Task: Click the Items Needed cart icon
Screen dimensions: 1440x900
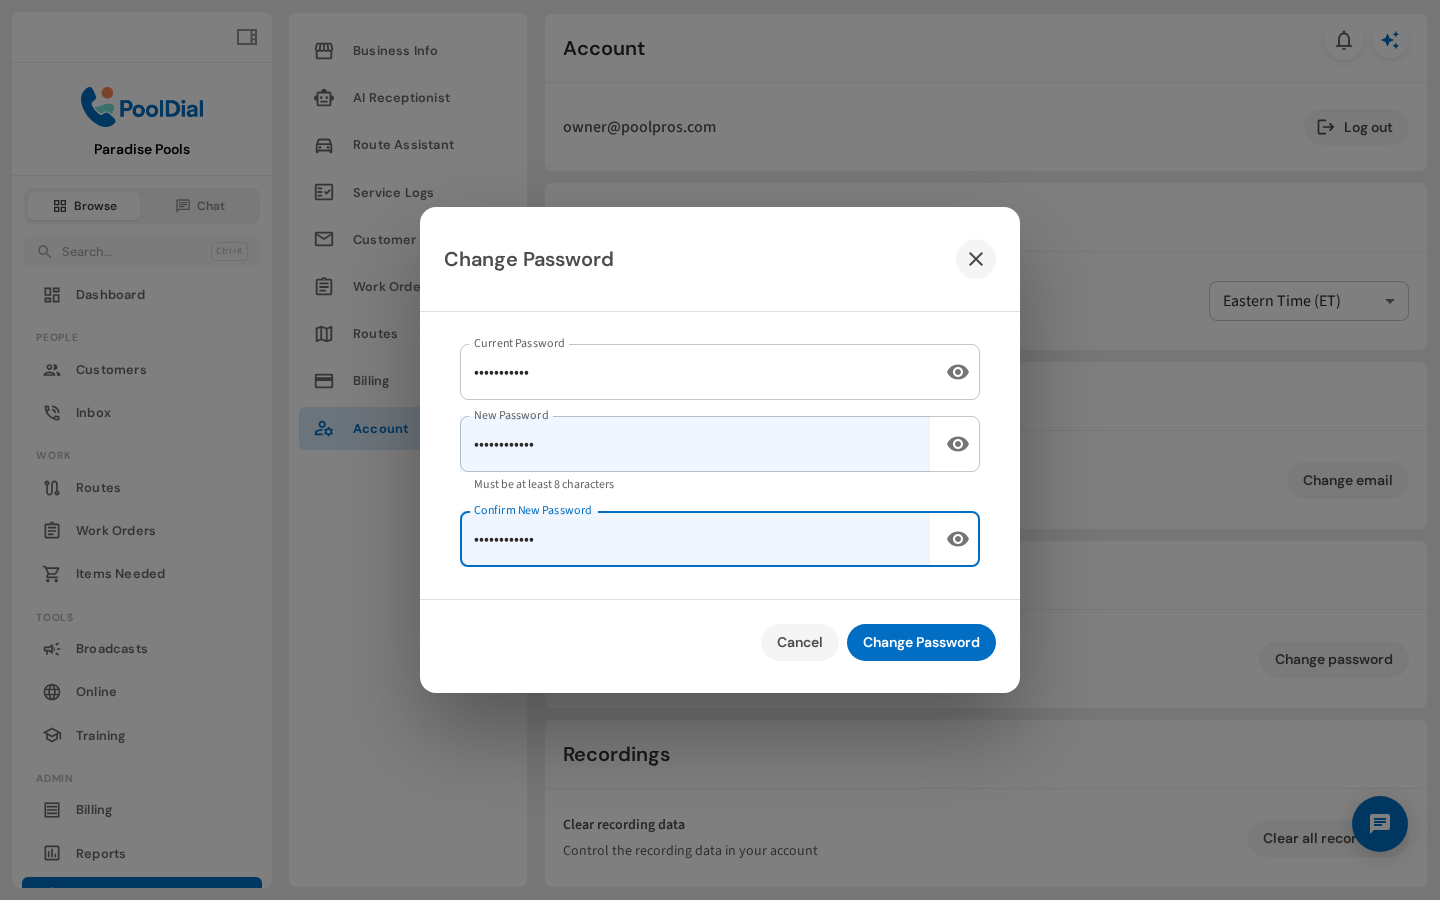Action: 52,574
